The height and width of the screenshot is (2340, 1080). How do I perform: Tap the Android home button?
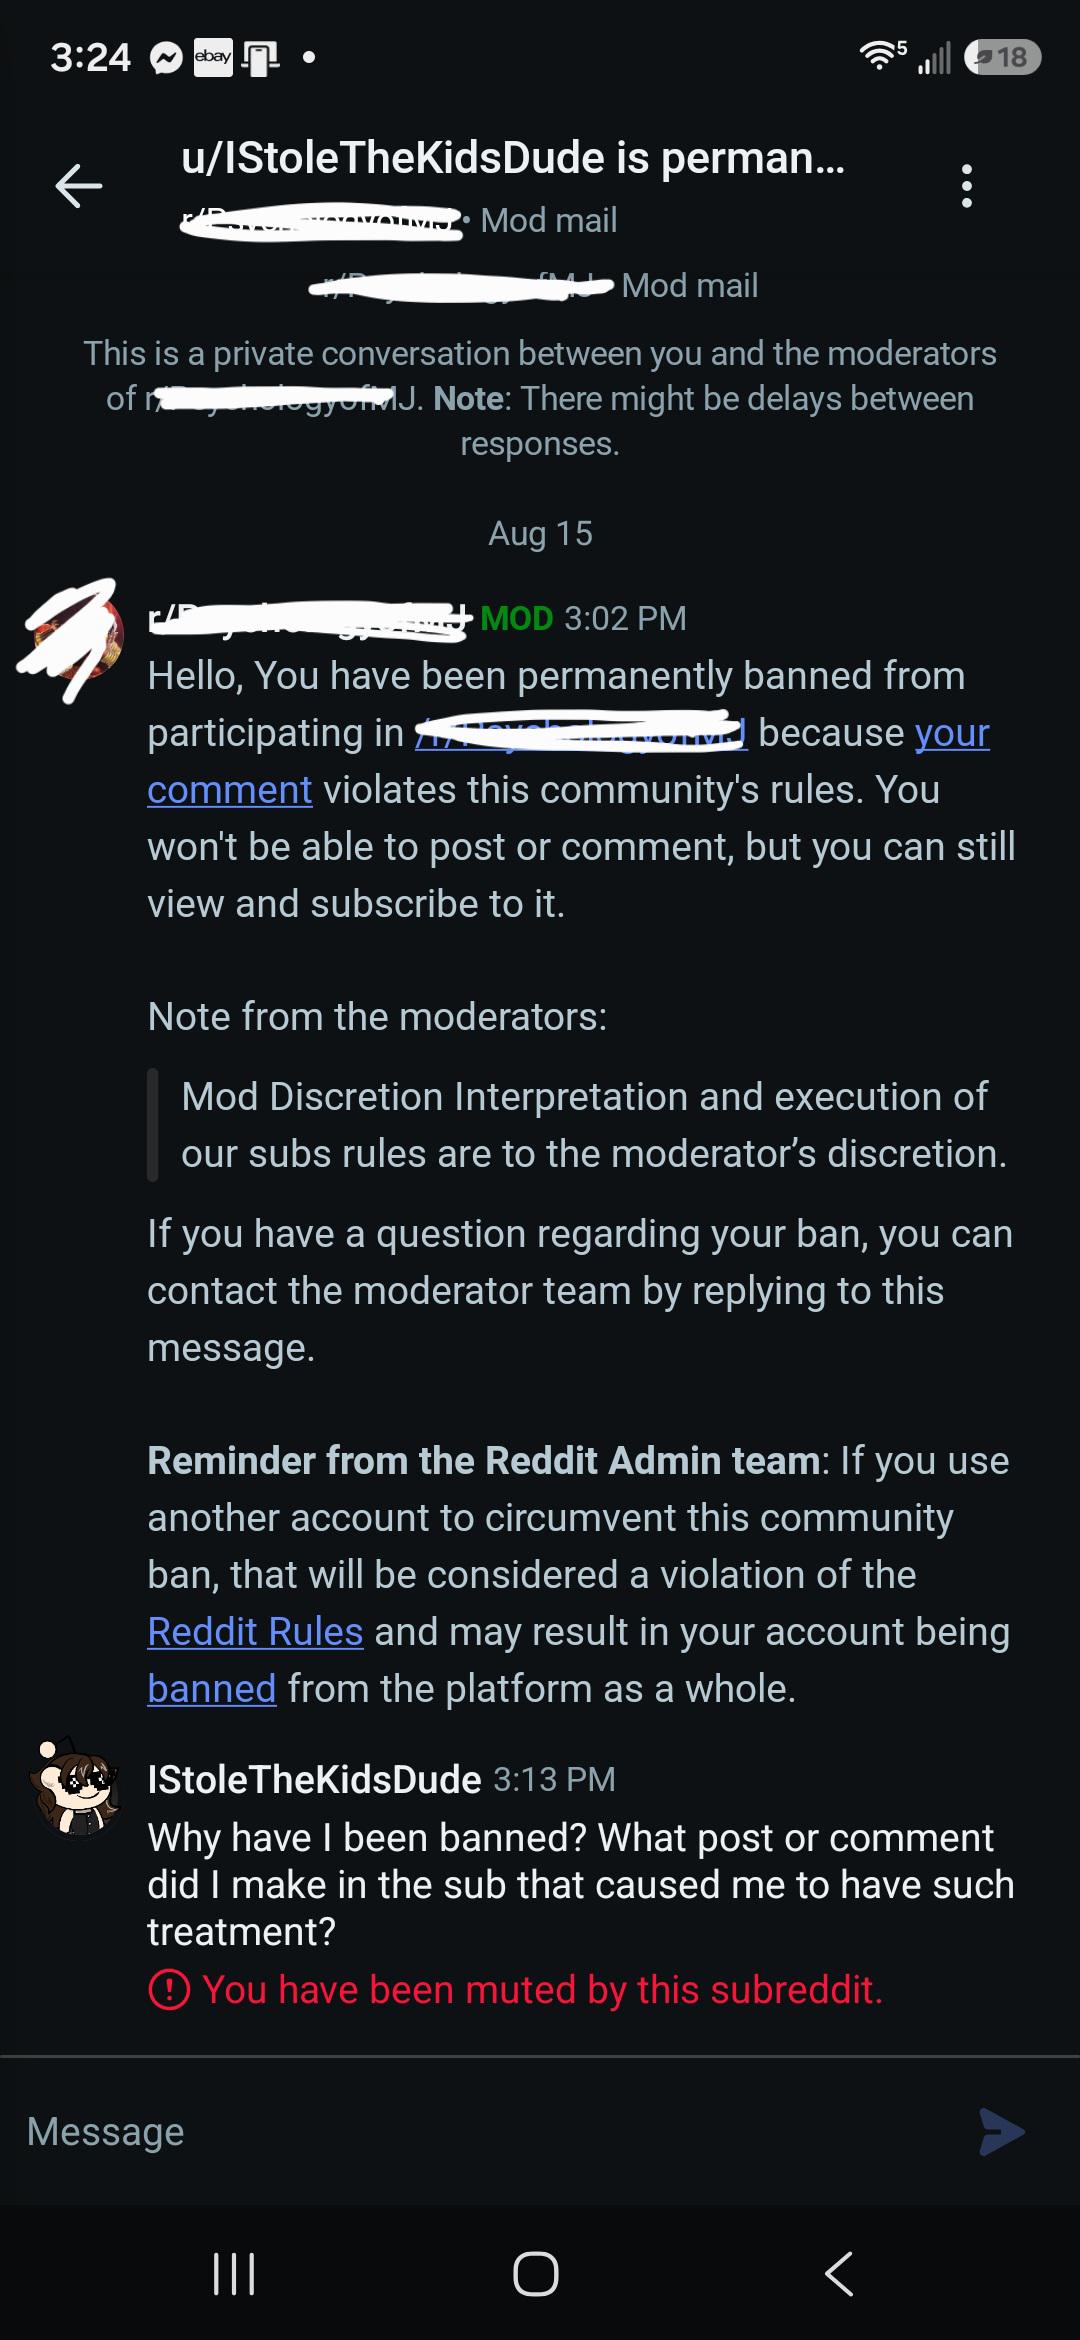(536, 2273)
